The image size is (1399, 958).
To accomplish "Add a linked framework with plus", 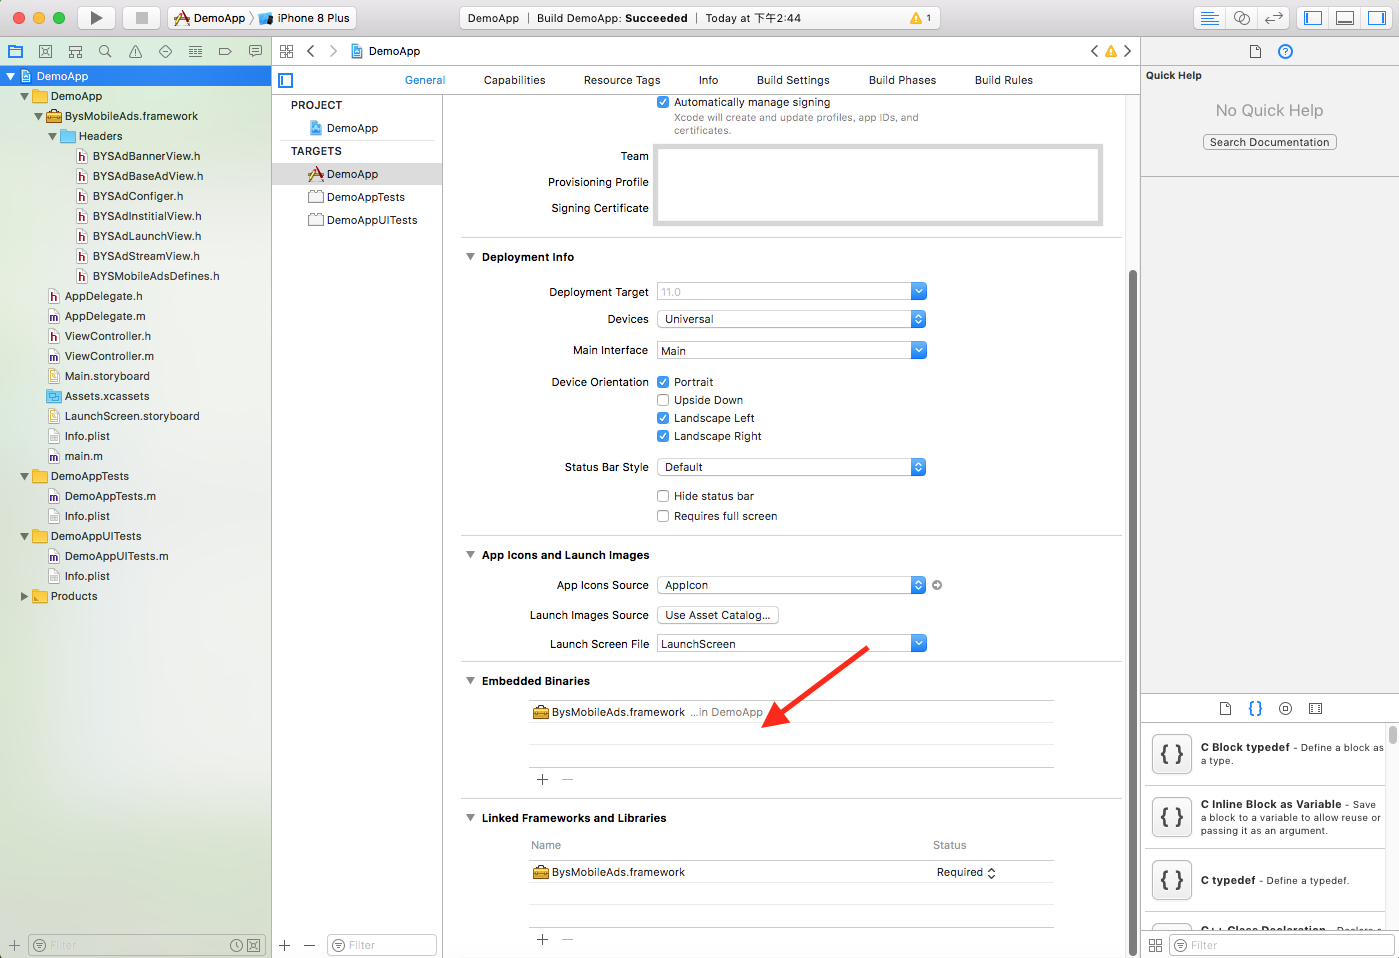I will pyautogui.click(x=543, y=939).
